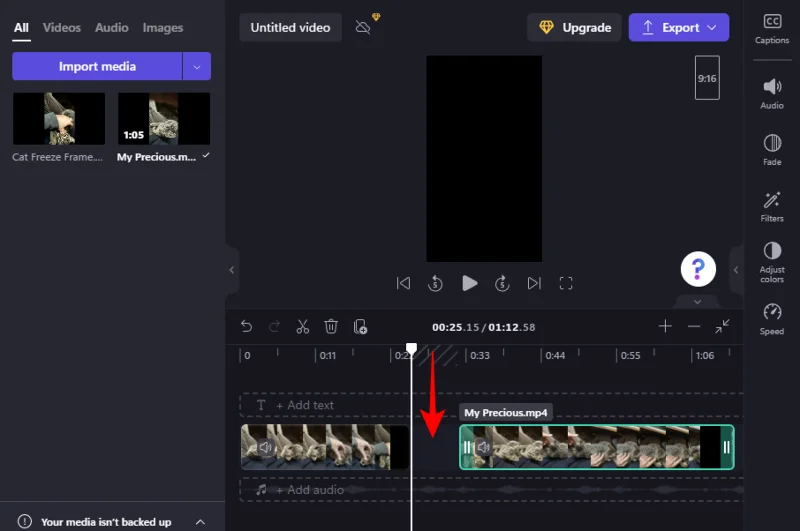800x531 pixels.
Task: Click the timeline playhead handle
Action: [411, 348]
